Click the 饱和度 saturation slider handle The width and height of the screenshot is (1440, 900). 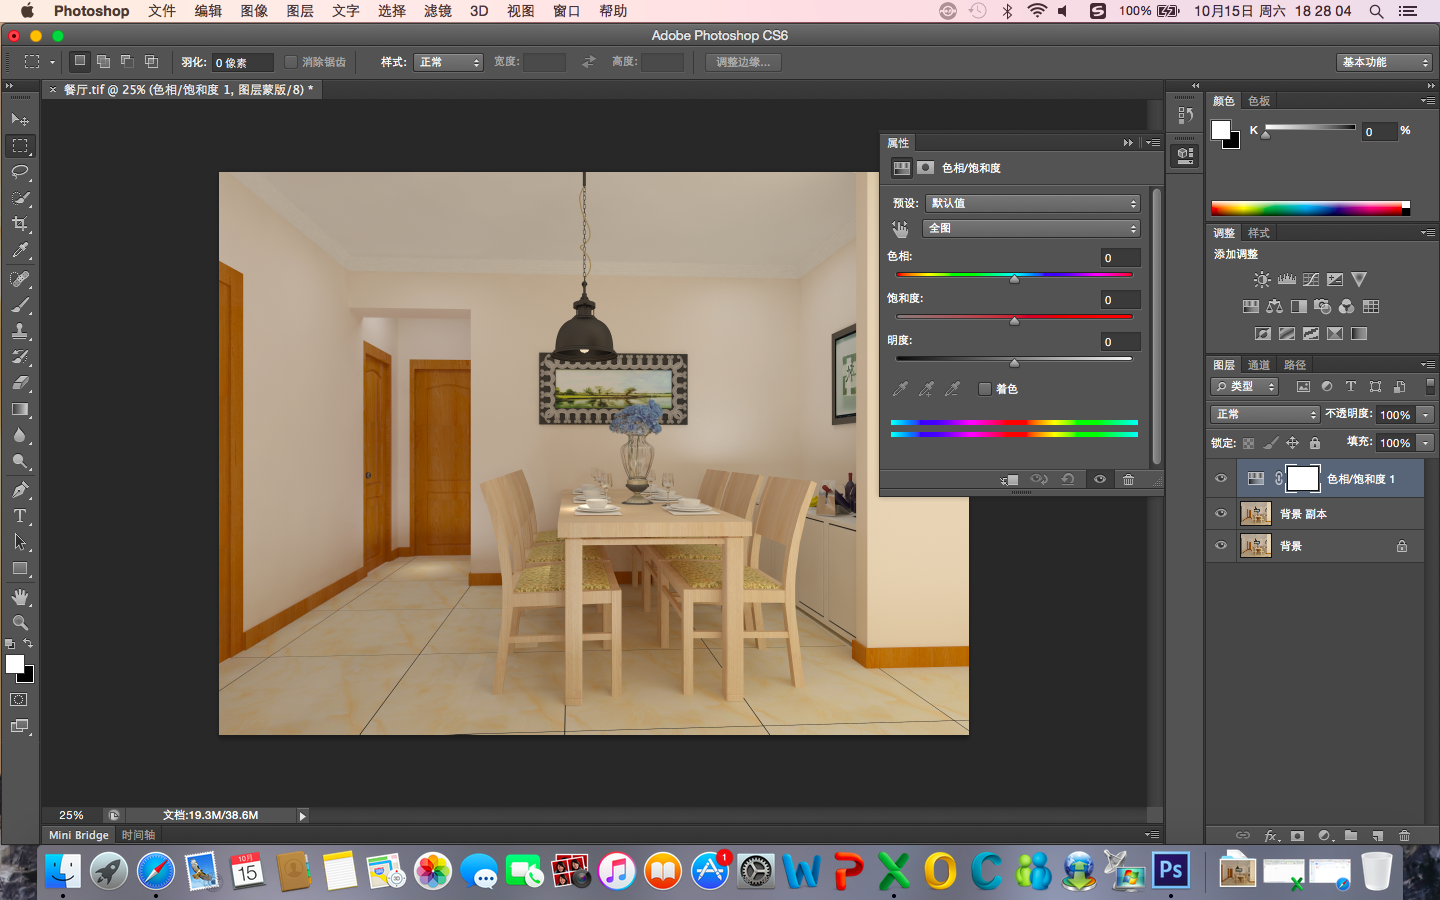click(x=1014, y=321)
